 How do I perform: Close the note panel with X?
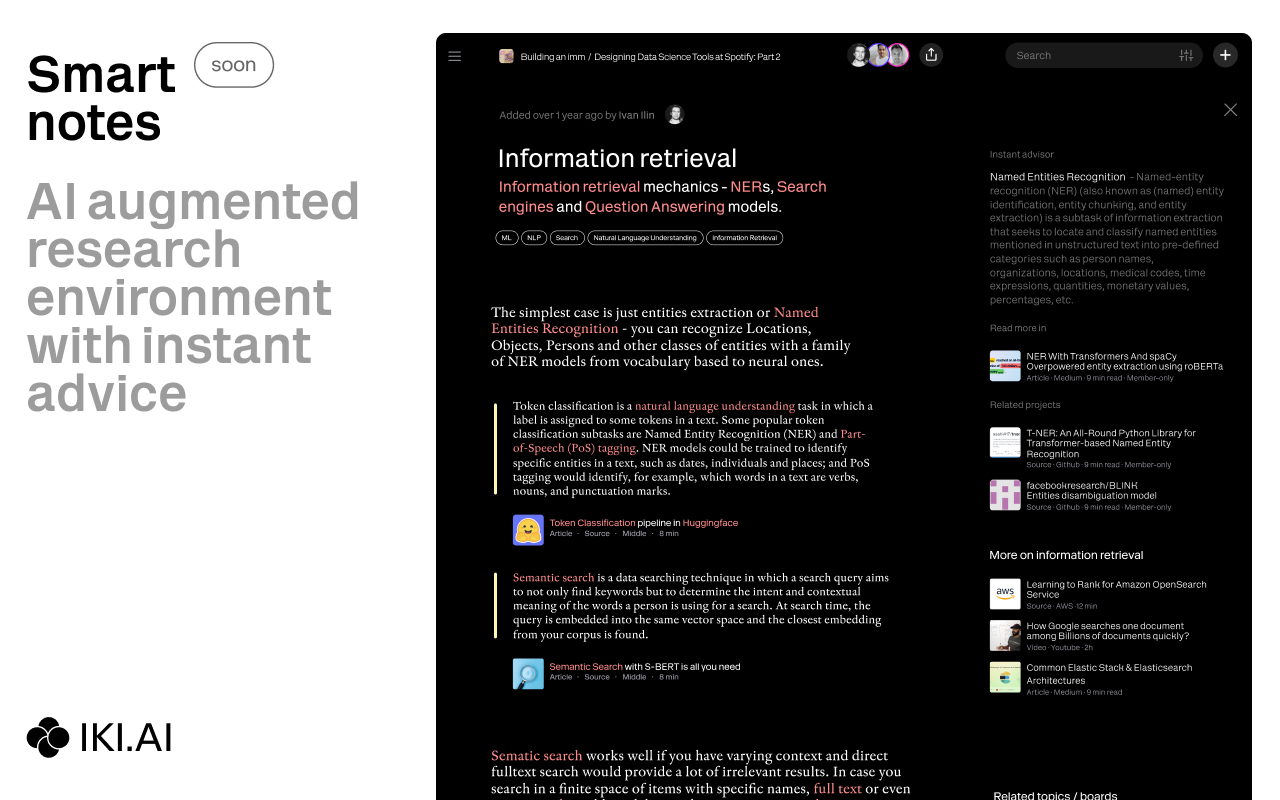click(x=1231, y=110)
